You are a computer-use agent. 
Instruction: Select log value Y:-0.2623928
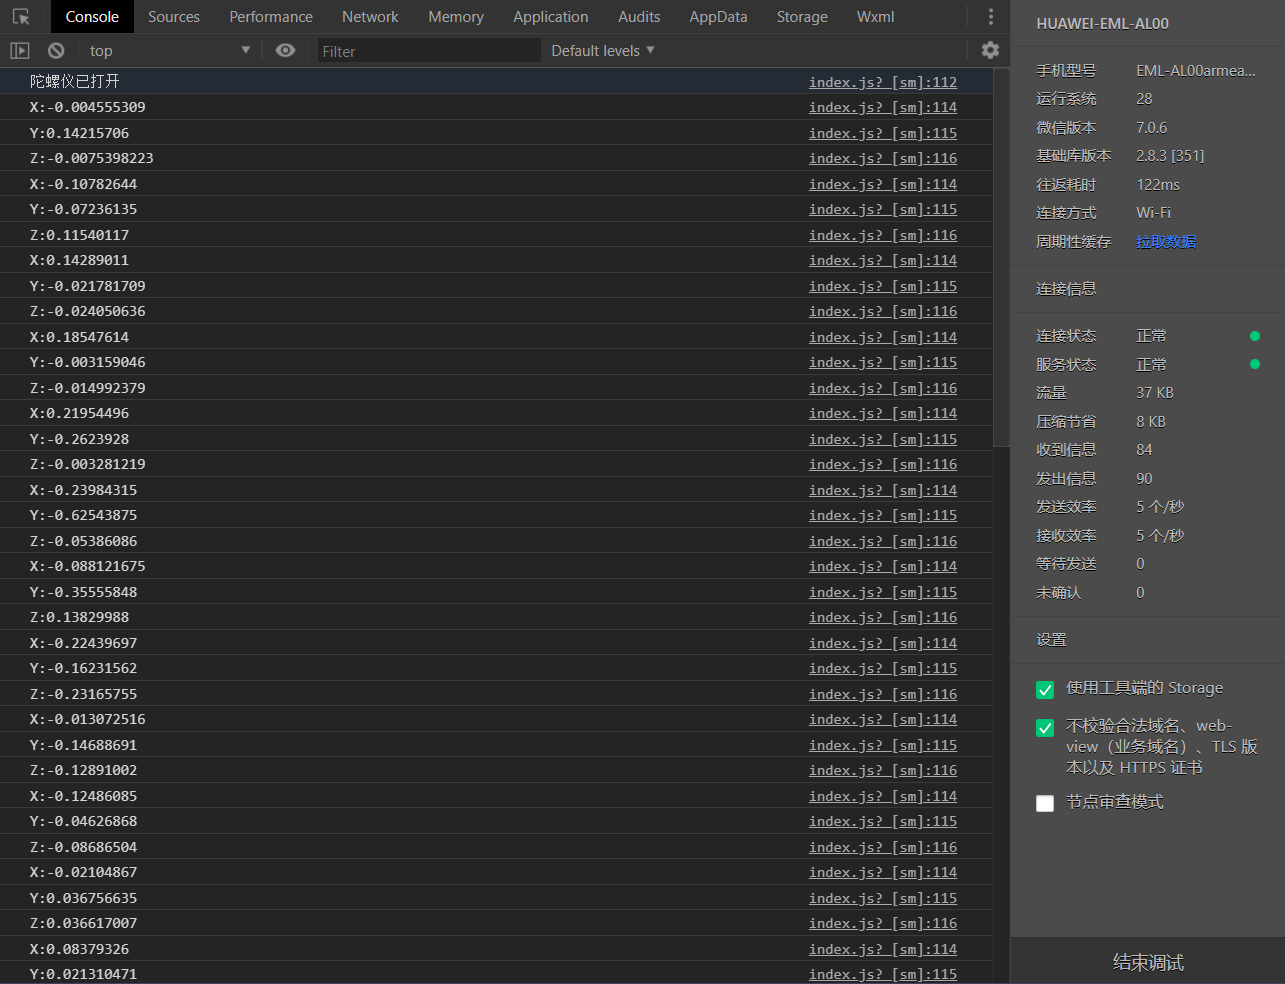tap(79, 439)
